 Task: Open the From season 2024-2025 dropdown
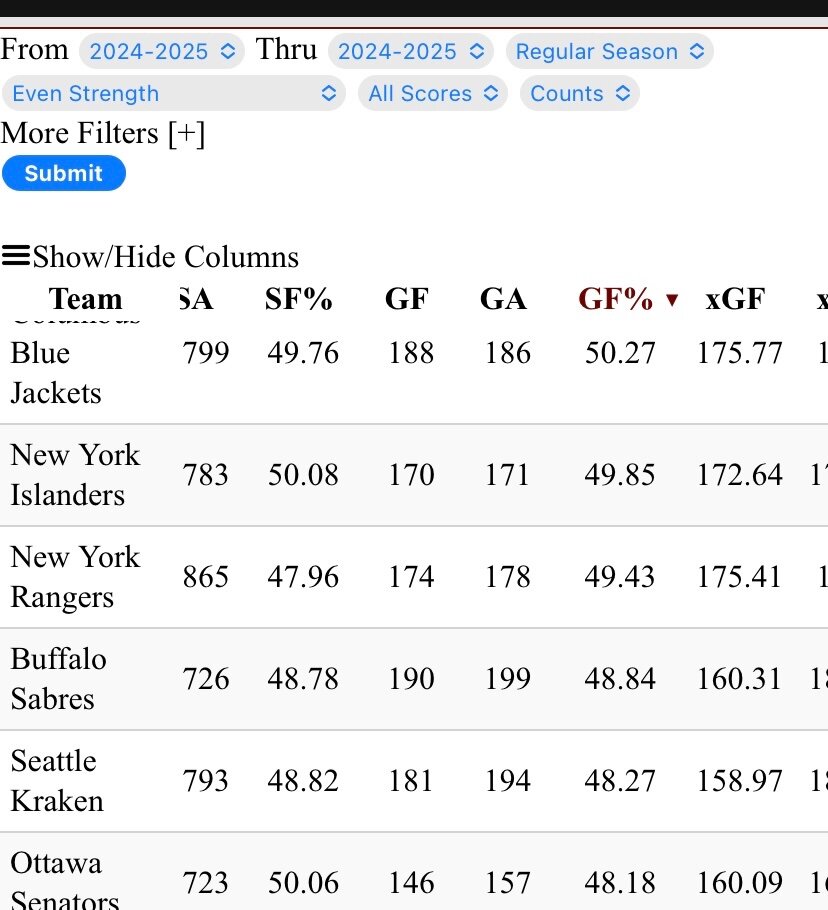(162, 51)
